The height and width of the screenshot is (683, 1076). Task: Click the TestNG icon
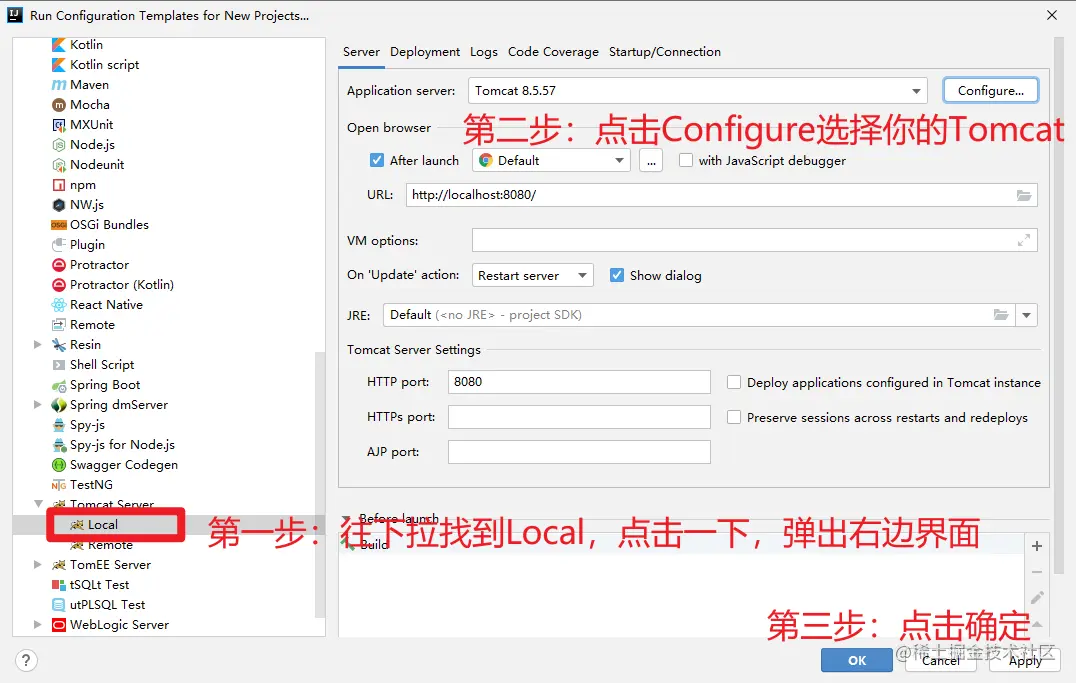pyautogui.click(x=59, y=485)
